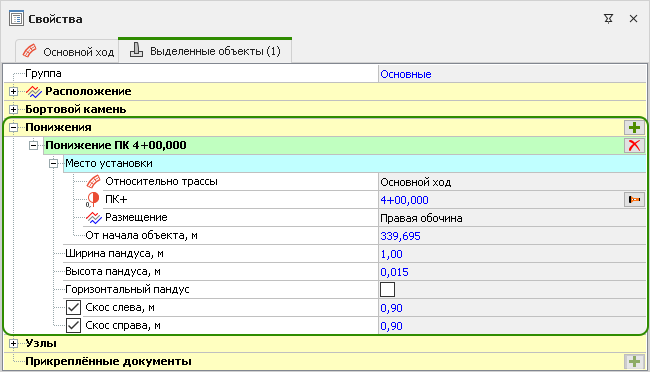Select the Размещение label
Viewport: 650px width, 372px height.
pos(136,217)
